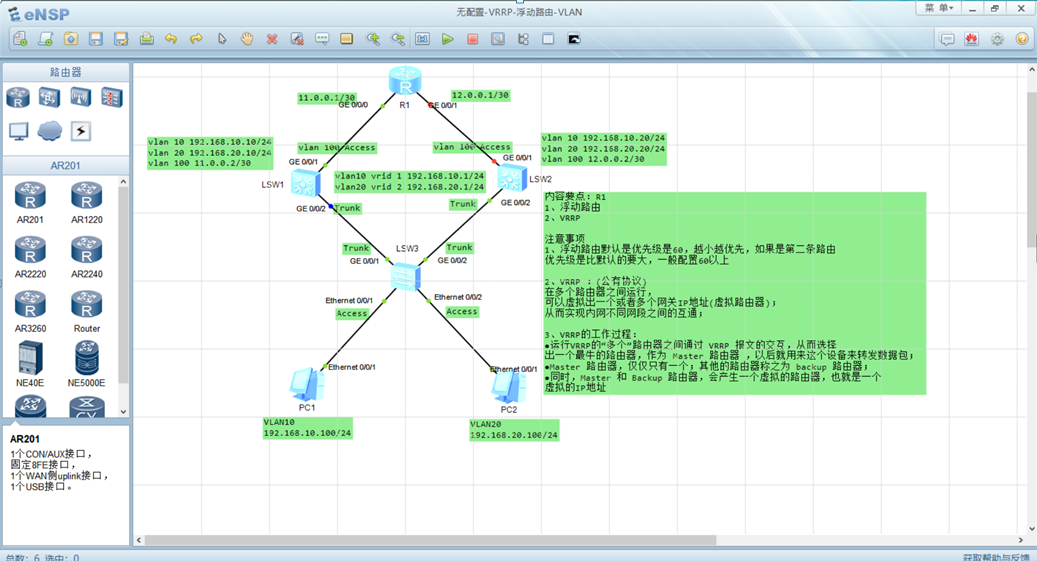This screenshot has width=1037, height=561.
Task: Click the R1 router on canvas
Action: coord(405,81)
